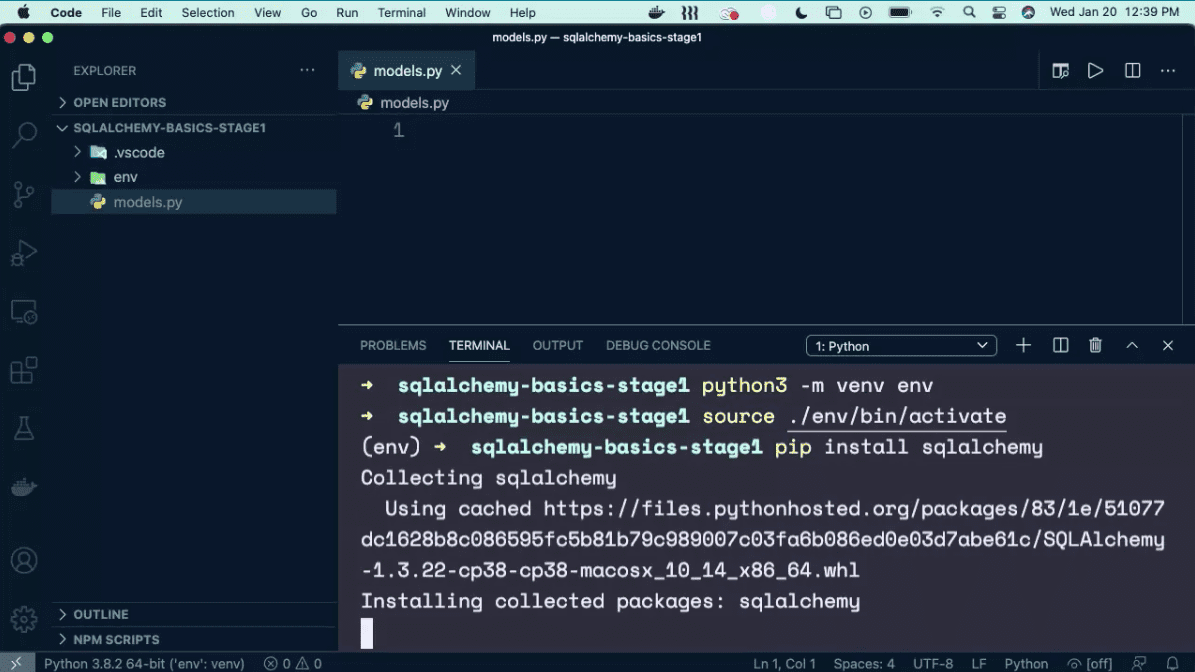
Task: Toggle the [off] status bar item
Action: pyautogui.click(x=1089, y=664)
